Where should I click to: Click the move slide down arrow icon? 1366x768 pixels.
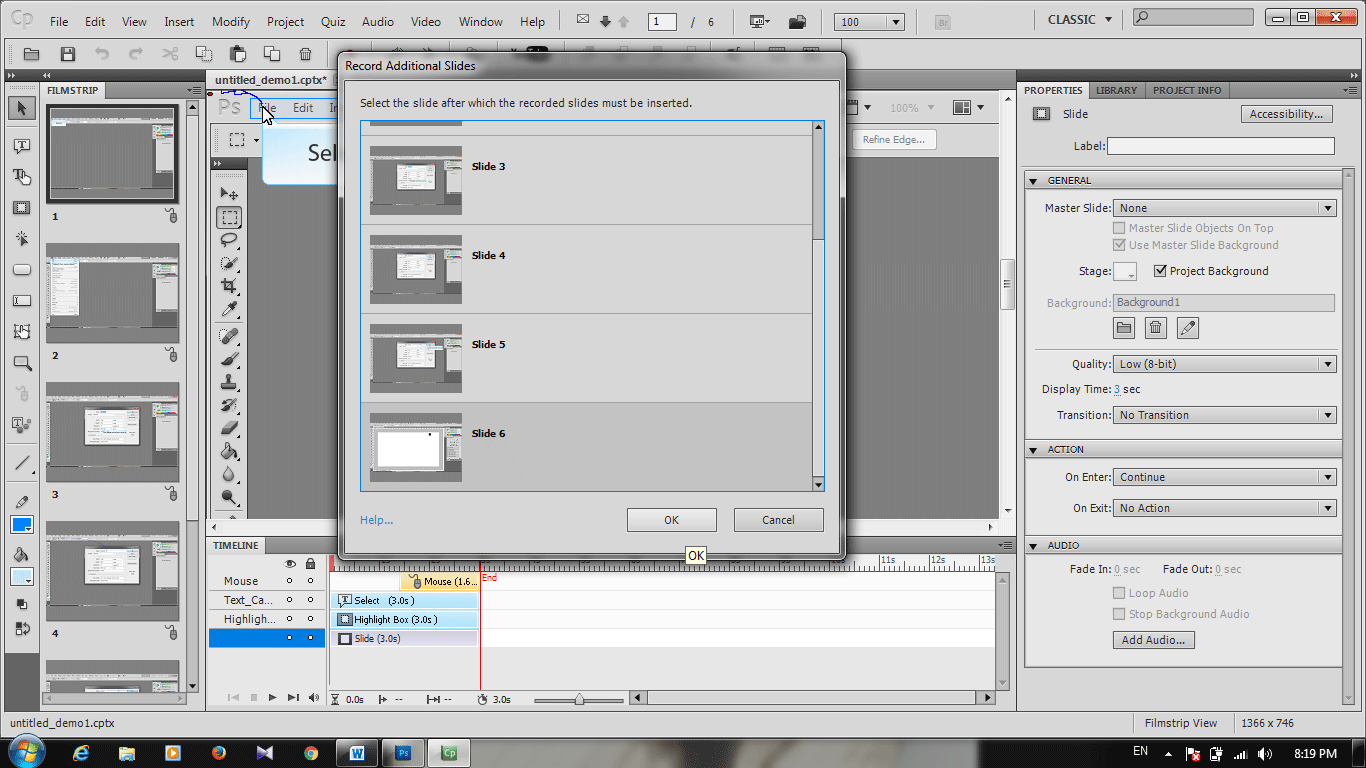[x=605, y=21]
